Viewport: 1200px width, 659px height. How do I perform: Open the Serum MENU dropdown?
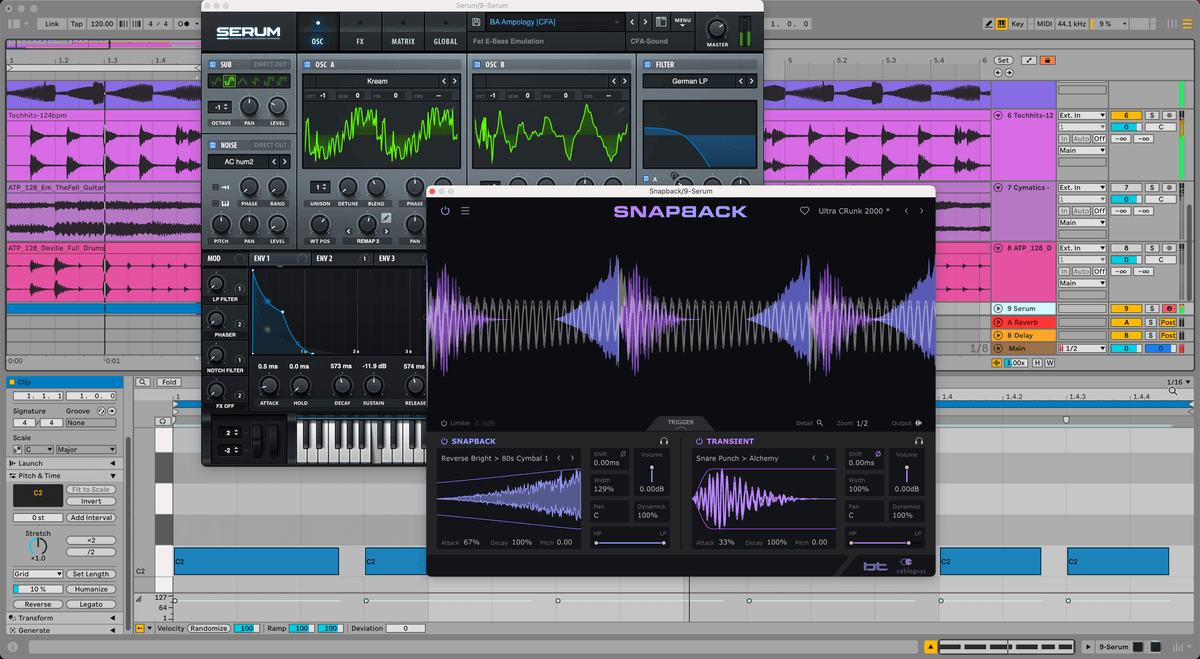[683, 21]
